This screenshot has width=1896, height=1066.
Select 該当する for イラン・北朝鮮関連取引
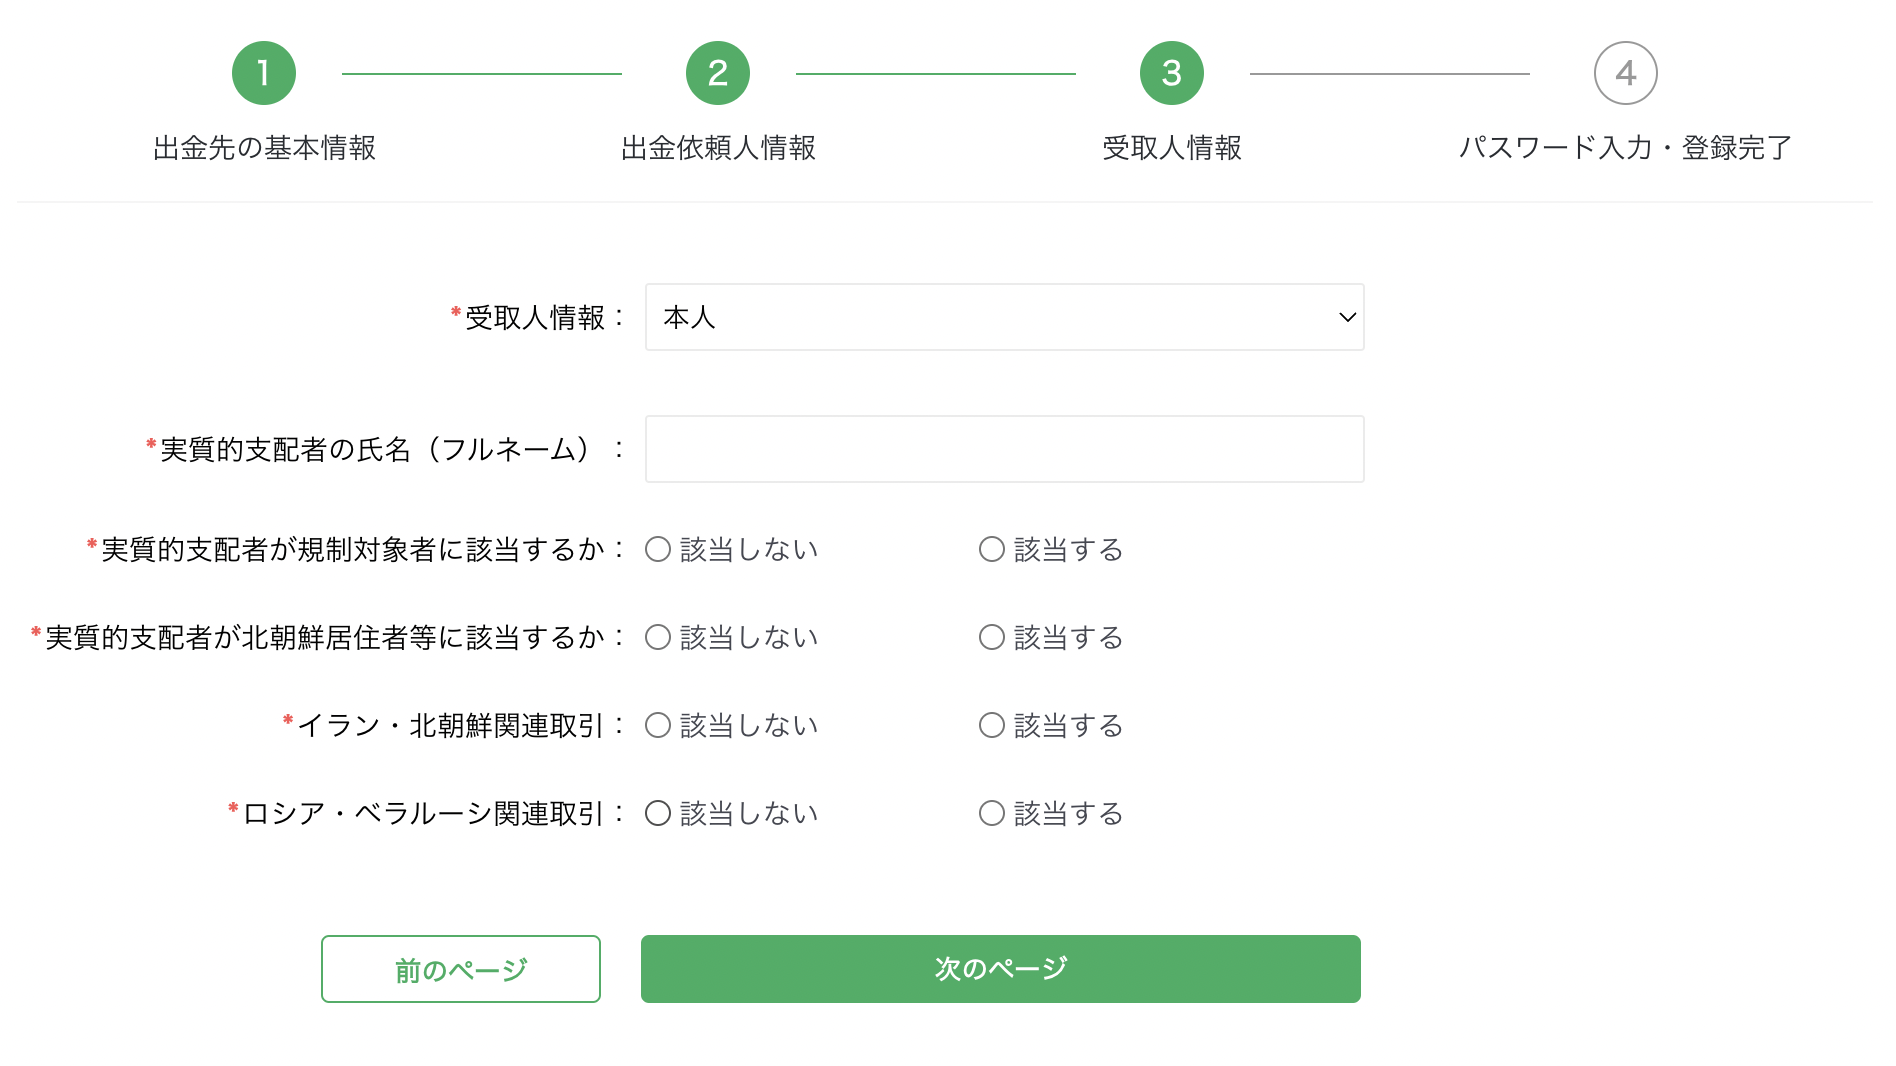[992, 725]
